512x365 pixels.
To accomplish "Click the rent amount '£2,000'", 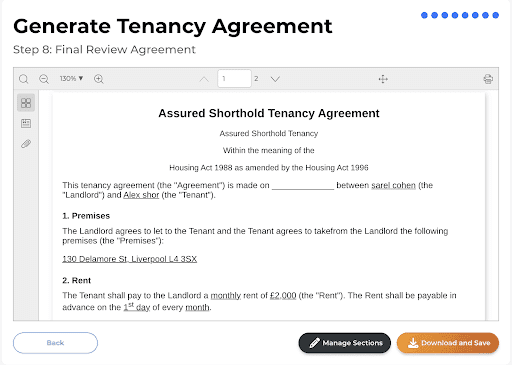I will (283, 296).
